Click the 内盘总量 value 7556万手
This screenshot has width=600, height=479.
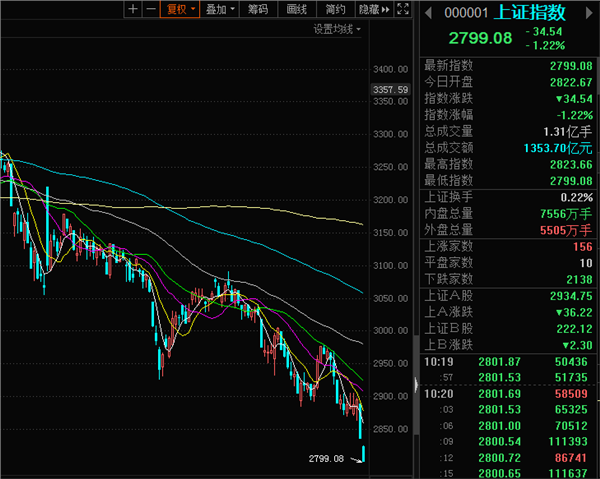click(566, 214)
